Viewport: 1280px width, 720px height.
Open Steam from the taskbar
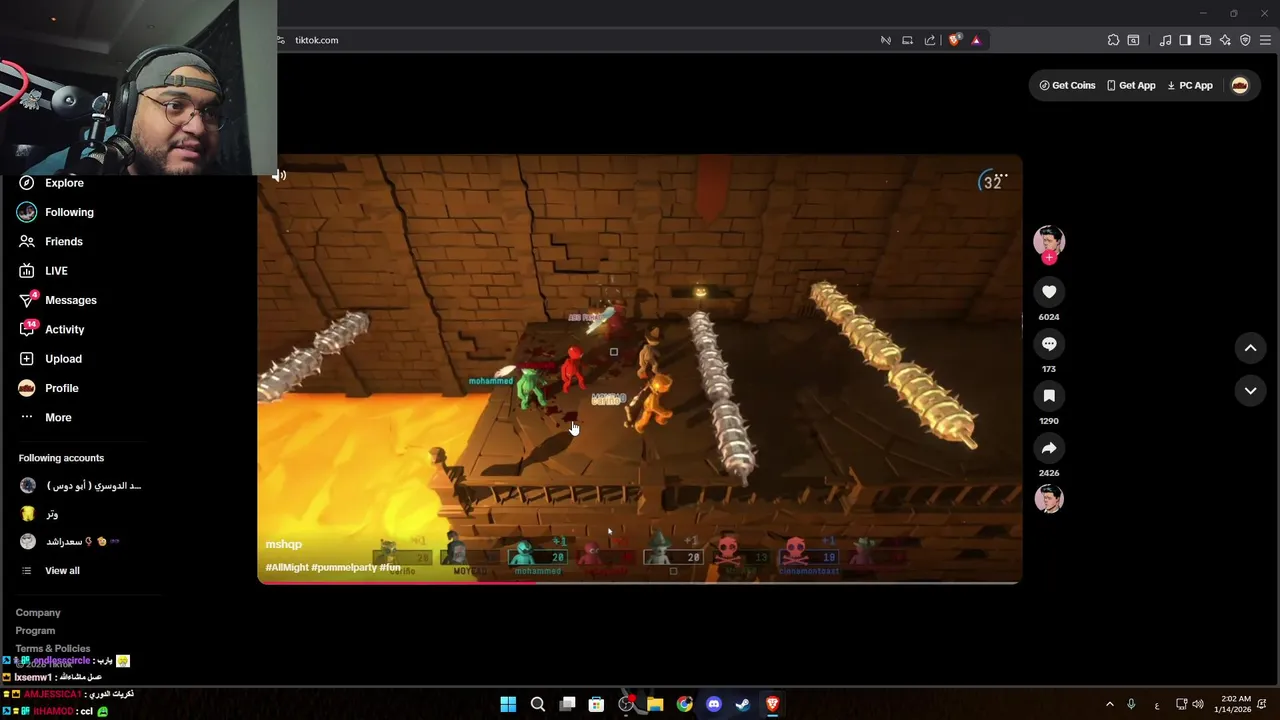742,704
